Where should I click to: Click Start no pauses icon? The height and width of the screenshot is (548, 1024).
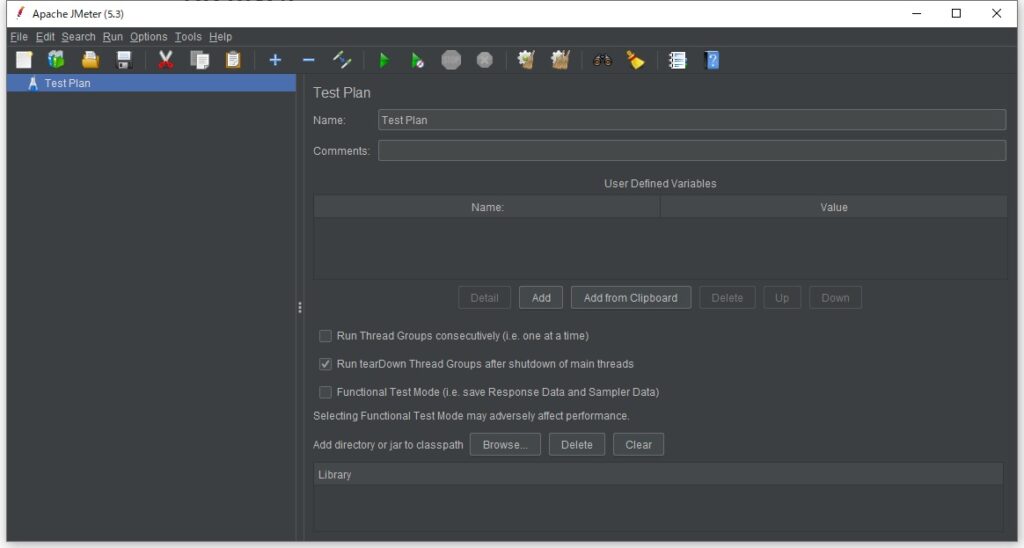[418, 60]
